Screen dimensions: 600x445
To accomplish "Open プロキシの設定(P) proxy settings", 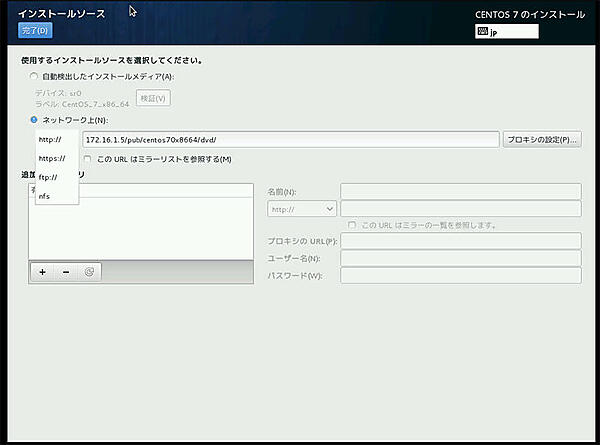I will (x=540, y=140).
